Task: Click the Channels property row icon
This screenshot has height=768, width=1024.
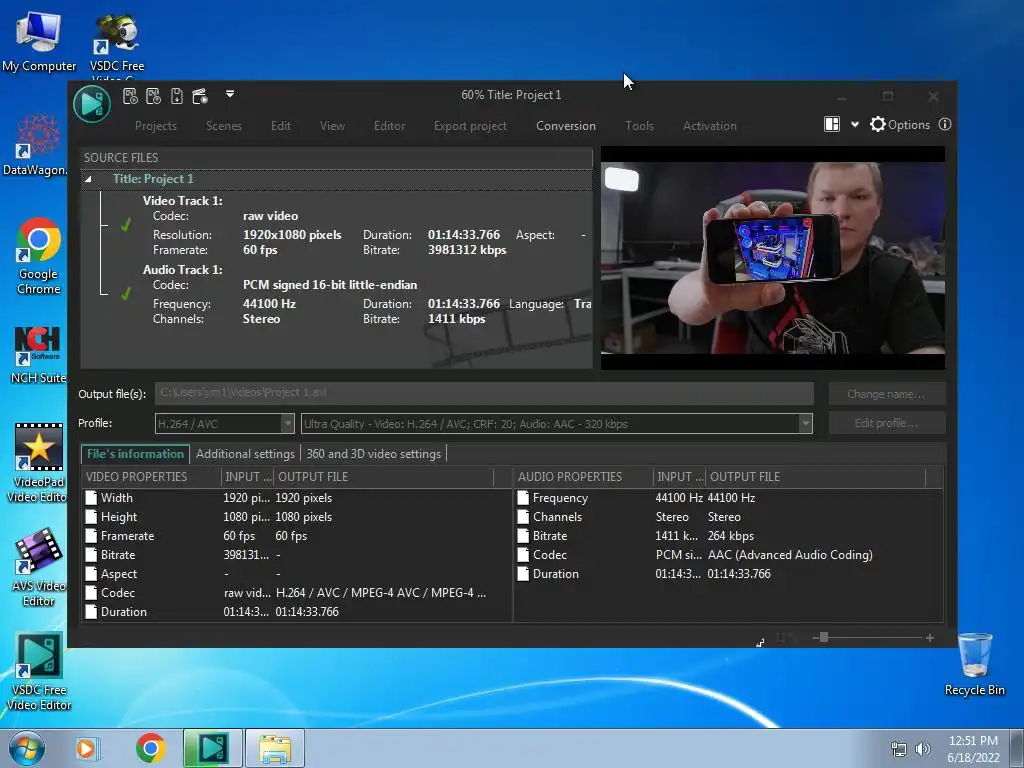Action: (x=523, y=517)
